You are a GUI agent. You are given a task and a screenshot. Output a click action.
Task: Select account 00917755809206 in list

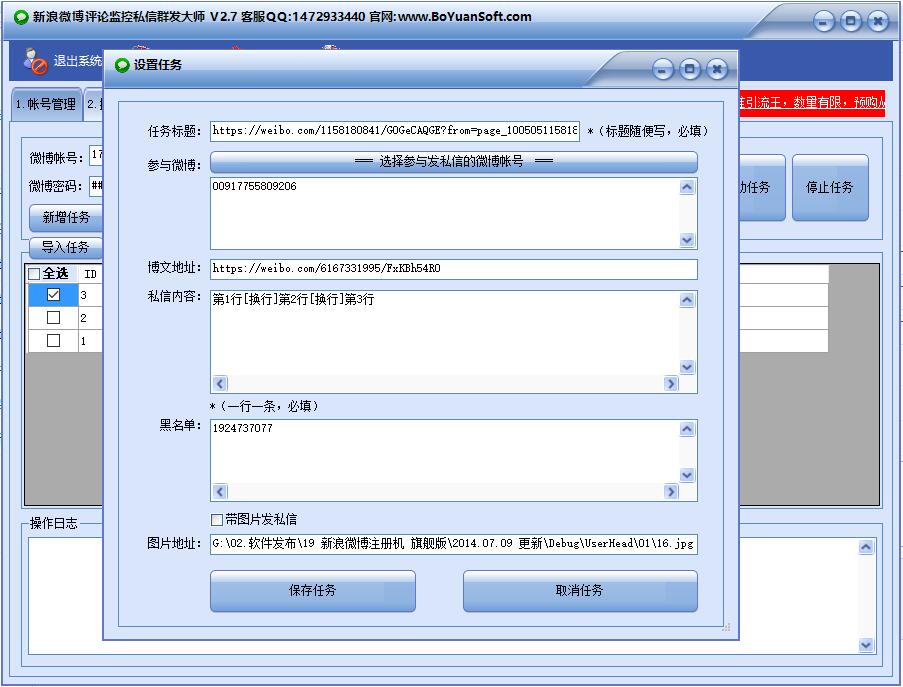click(255, 187)
